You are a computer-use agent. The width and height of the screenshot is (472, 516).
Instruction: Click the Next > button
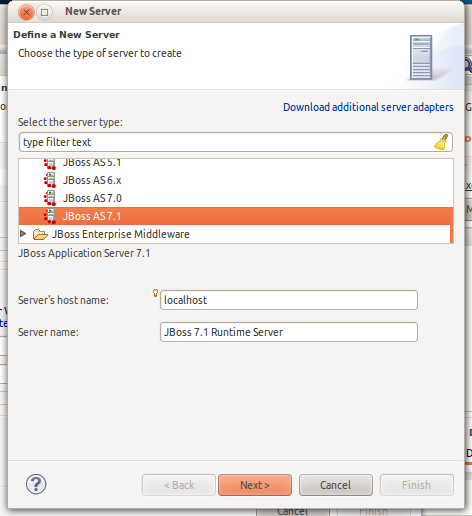click(255, 485)
